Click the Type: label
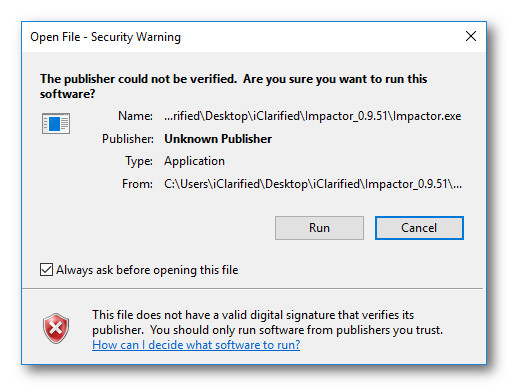This screenshot has width=508, height=386. (x=139, y=161)
